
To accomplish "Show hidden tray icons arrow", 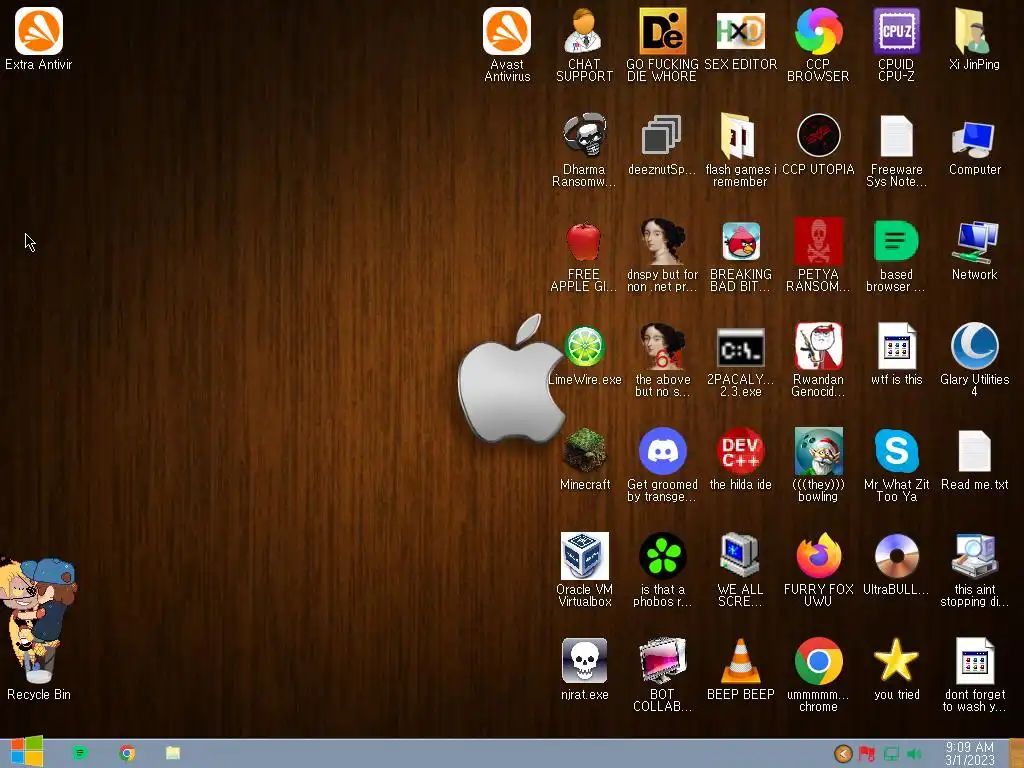I will (x=843, y=754).
